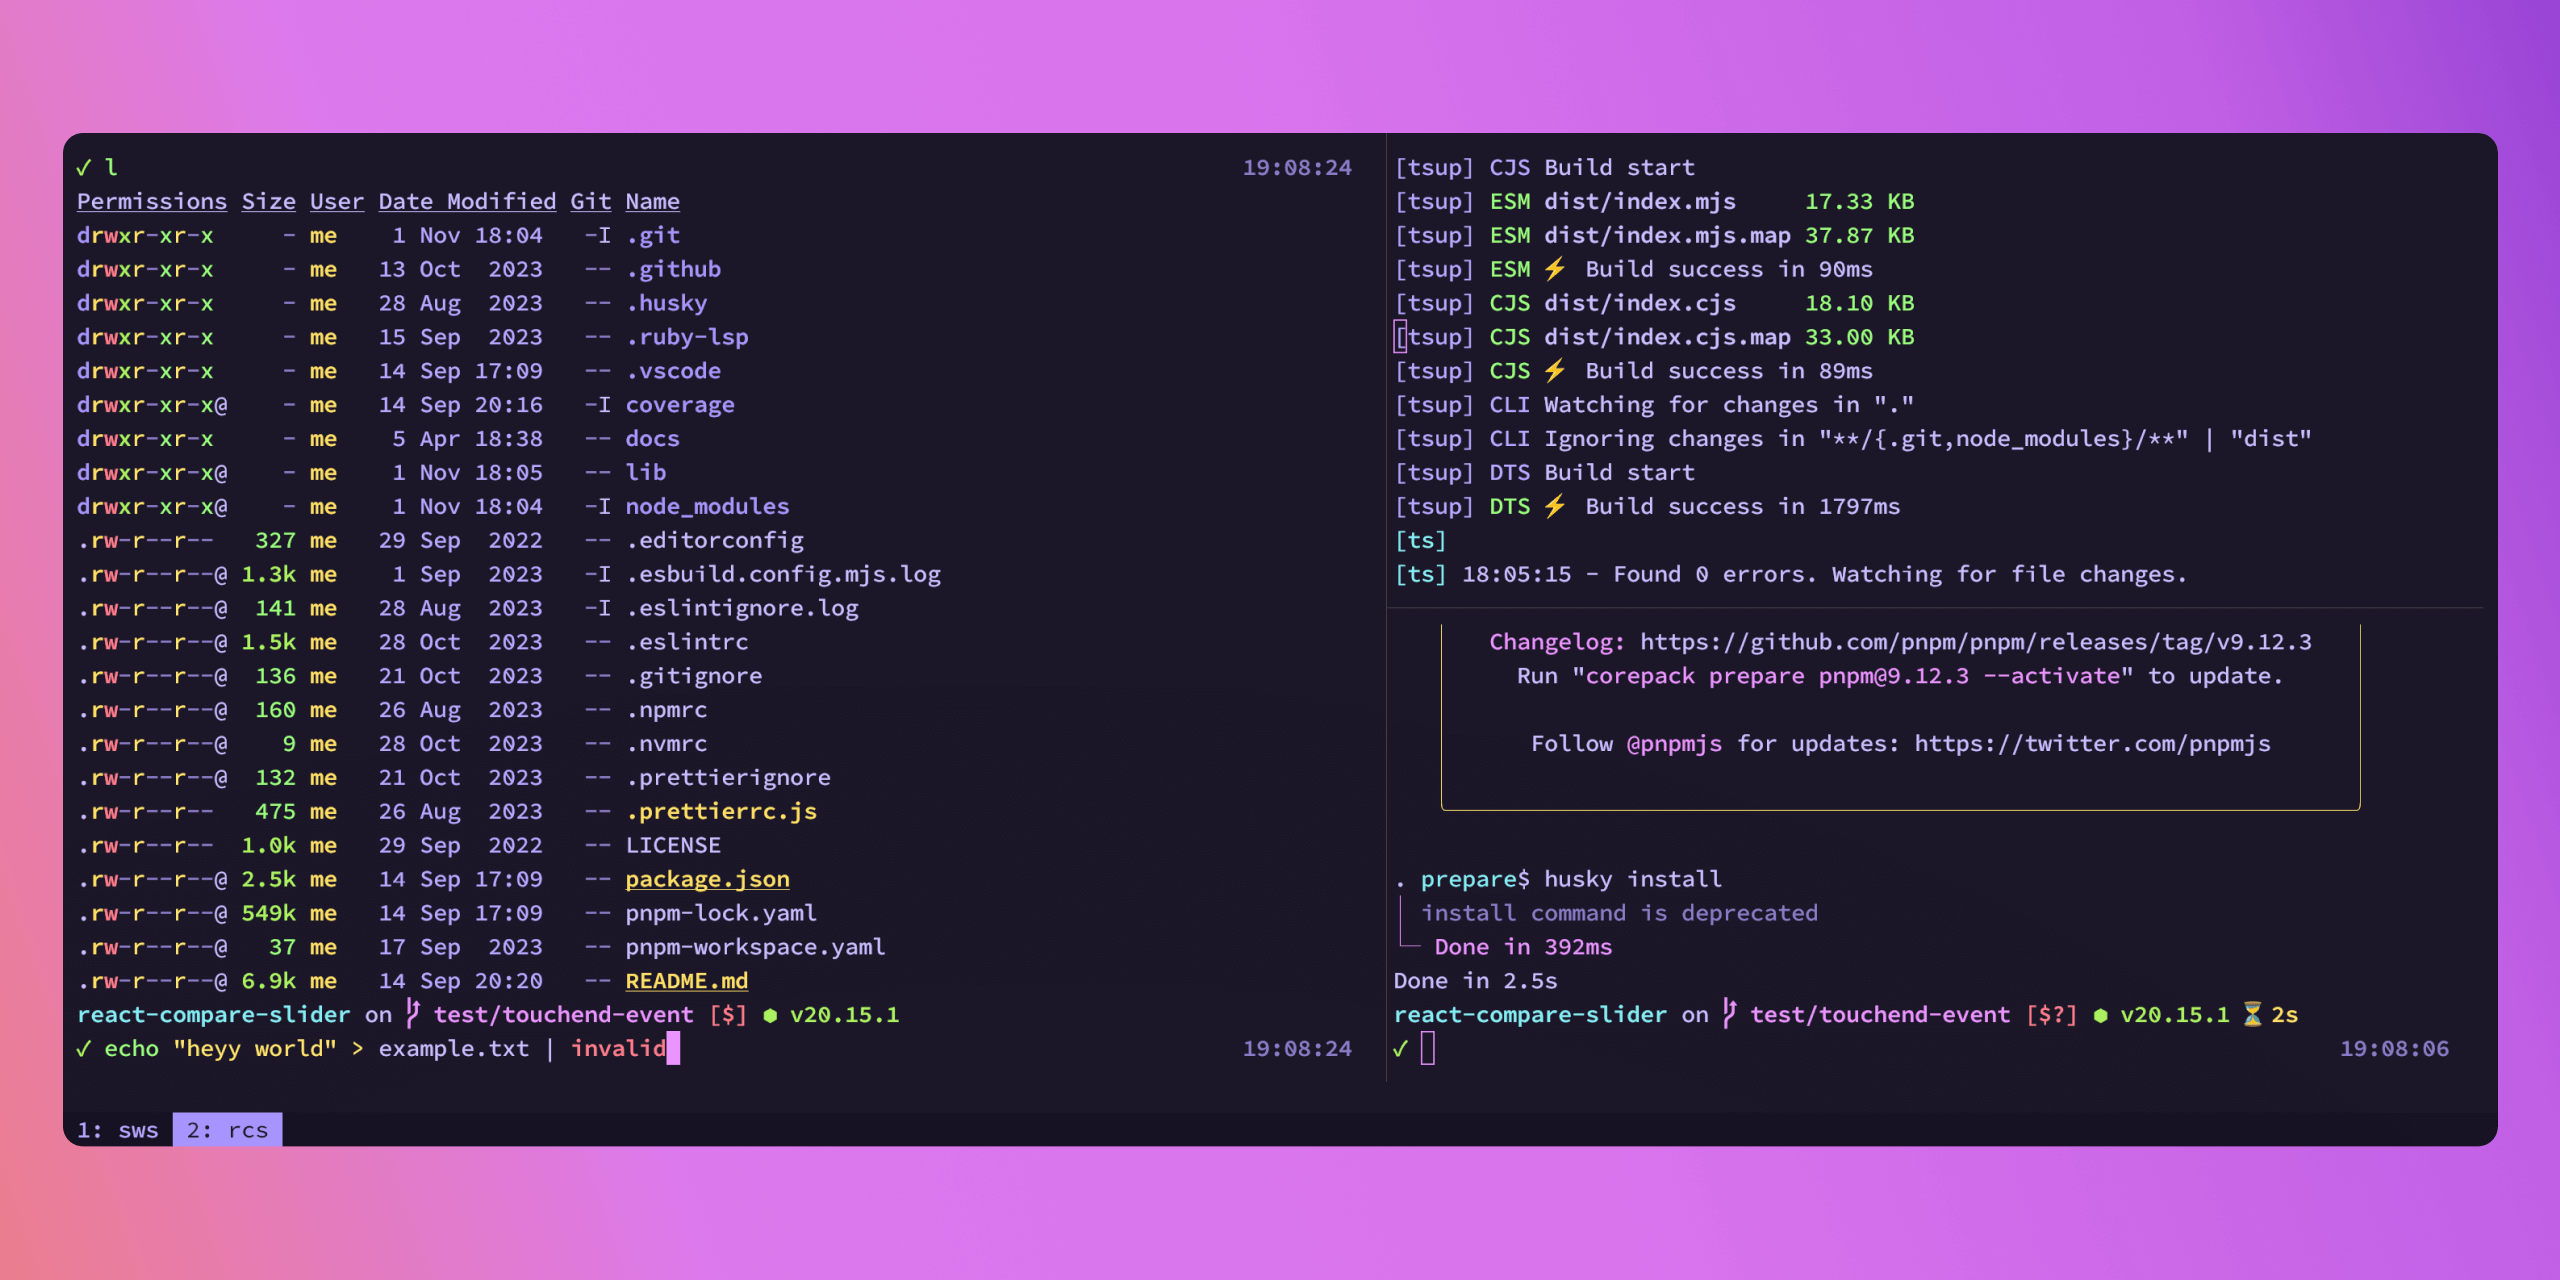The height and width of the screenshot is (1280, 2560).
Task: Click the Permissions column header
Action: (x=152, y=201)
